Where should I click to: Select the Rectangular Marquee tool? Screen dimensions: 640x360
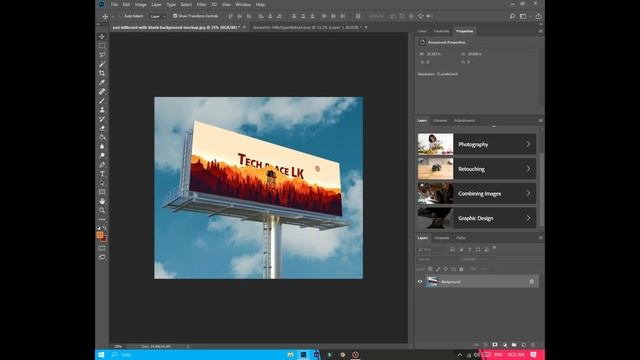coord(102,46)
